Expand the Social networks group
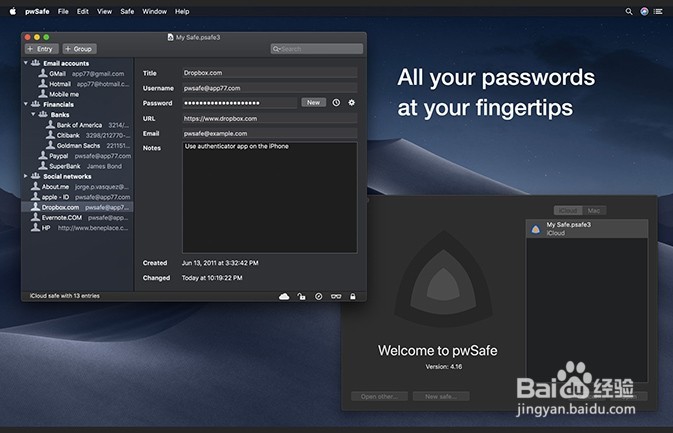This screenshot has width=673, height=433. pos(26,176)
